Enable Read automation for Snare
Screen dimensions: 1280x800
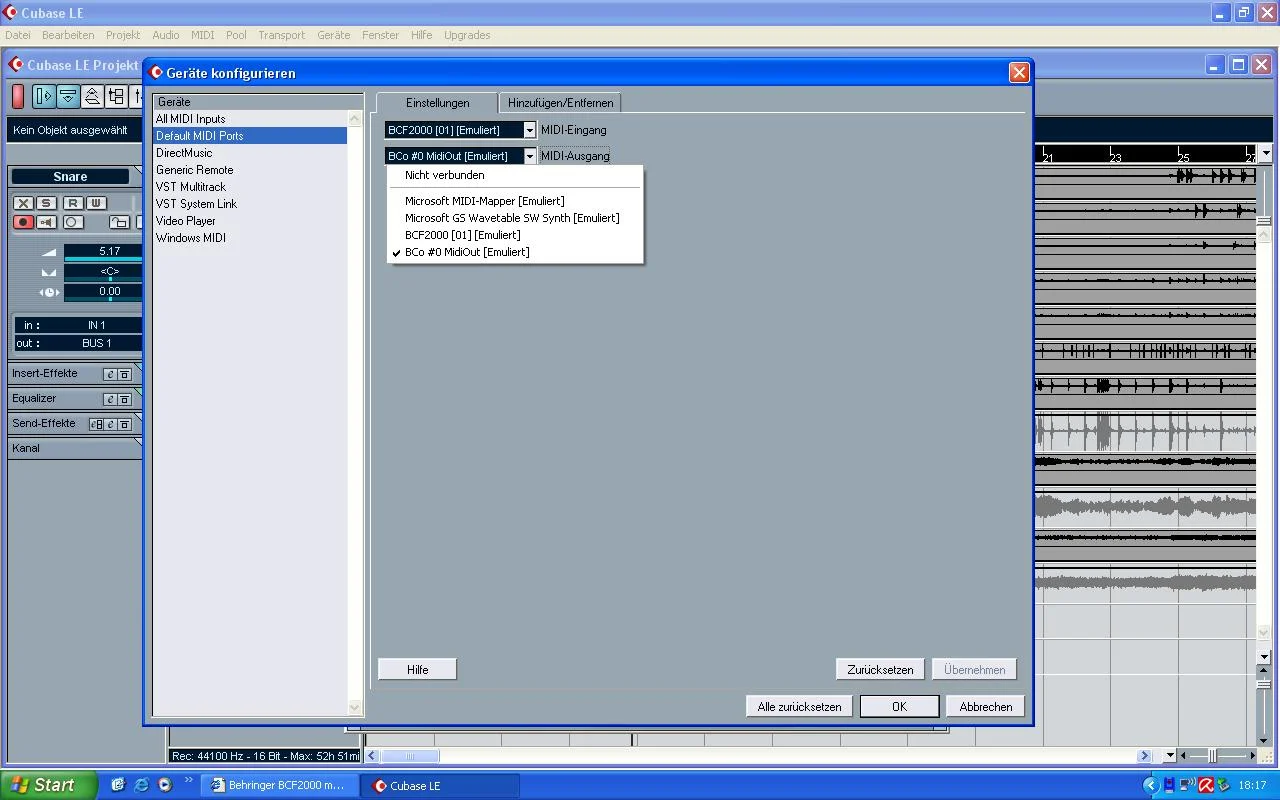click(x=73, y=203)
